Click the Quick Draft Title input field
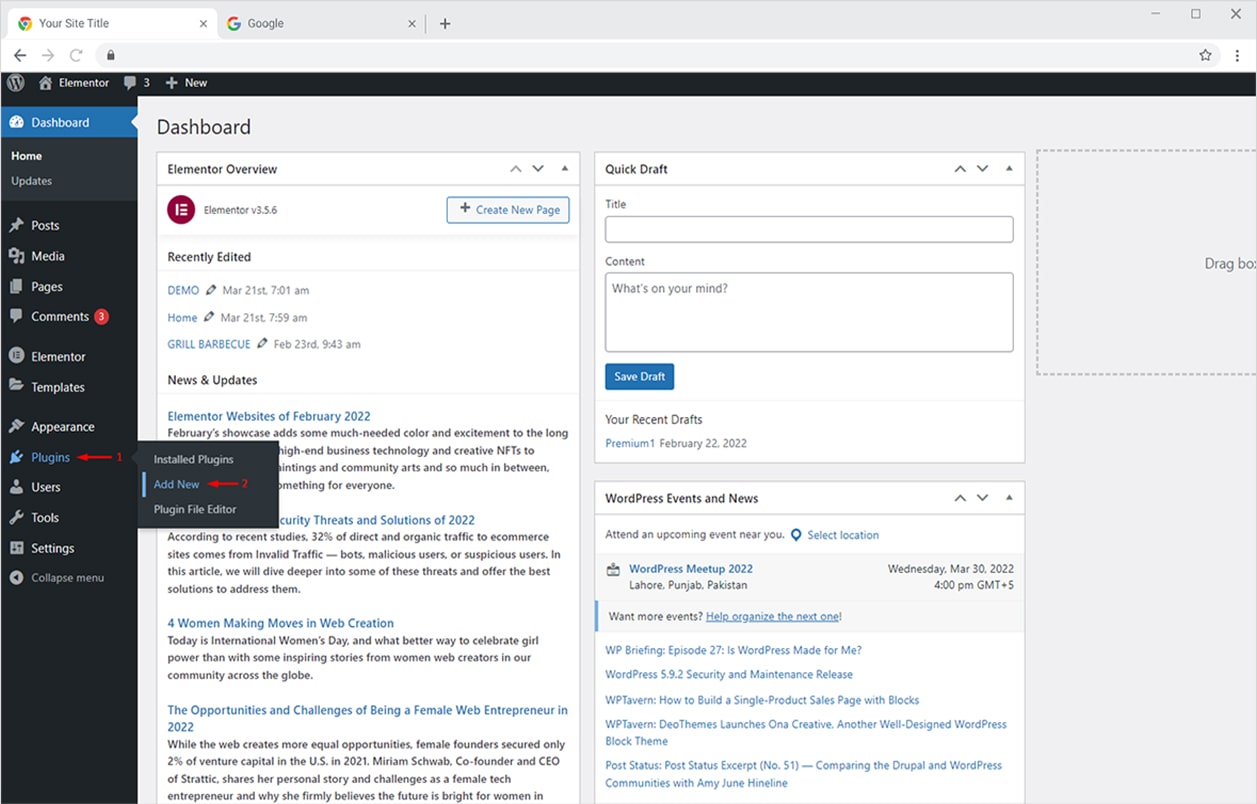 point(808,229)
